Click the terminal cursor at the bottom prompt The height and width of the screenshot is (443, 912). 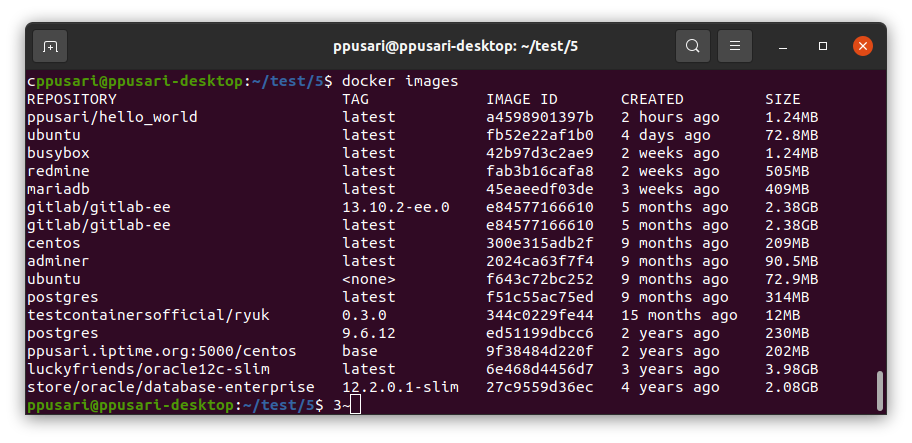click(x=355, y=405)
